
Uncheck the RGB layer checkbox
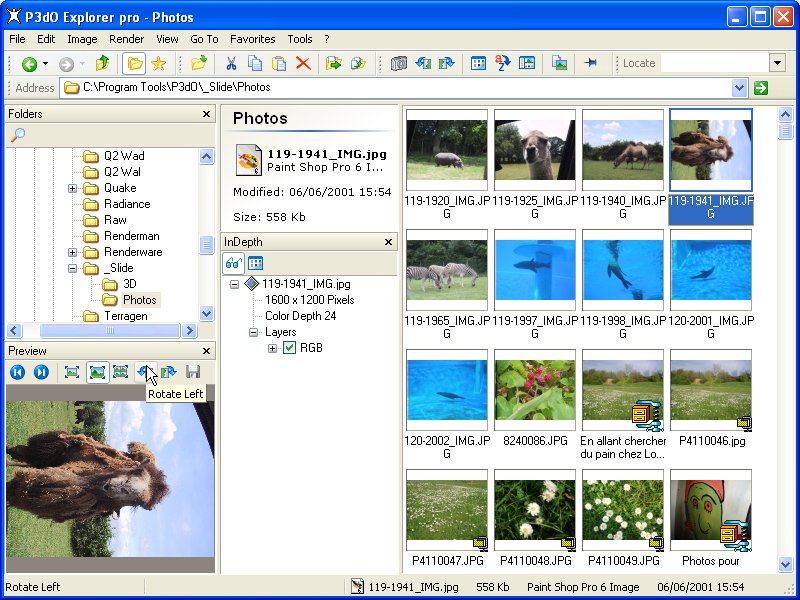pos(290,348)
